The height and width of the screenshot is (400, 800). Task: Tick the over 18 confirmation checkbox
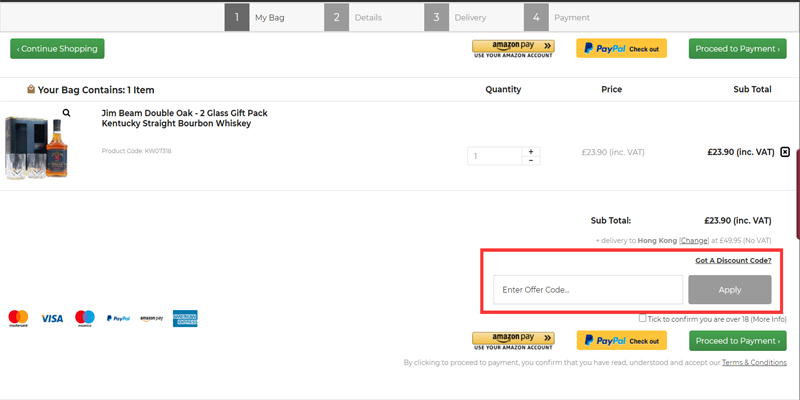click(642, 318)
